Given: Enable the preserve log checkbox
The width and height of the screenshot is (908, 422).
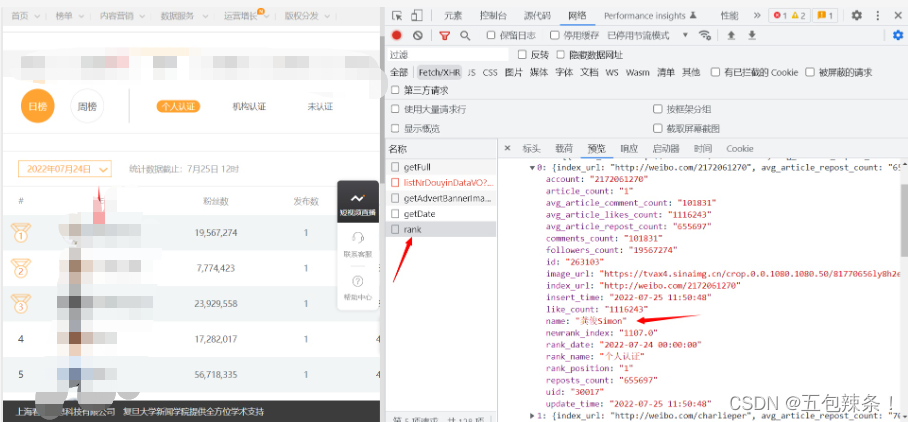Looking at the screenshot, I should coord(491,35).
